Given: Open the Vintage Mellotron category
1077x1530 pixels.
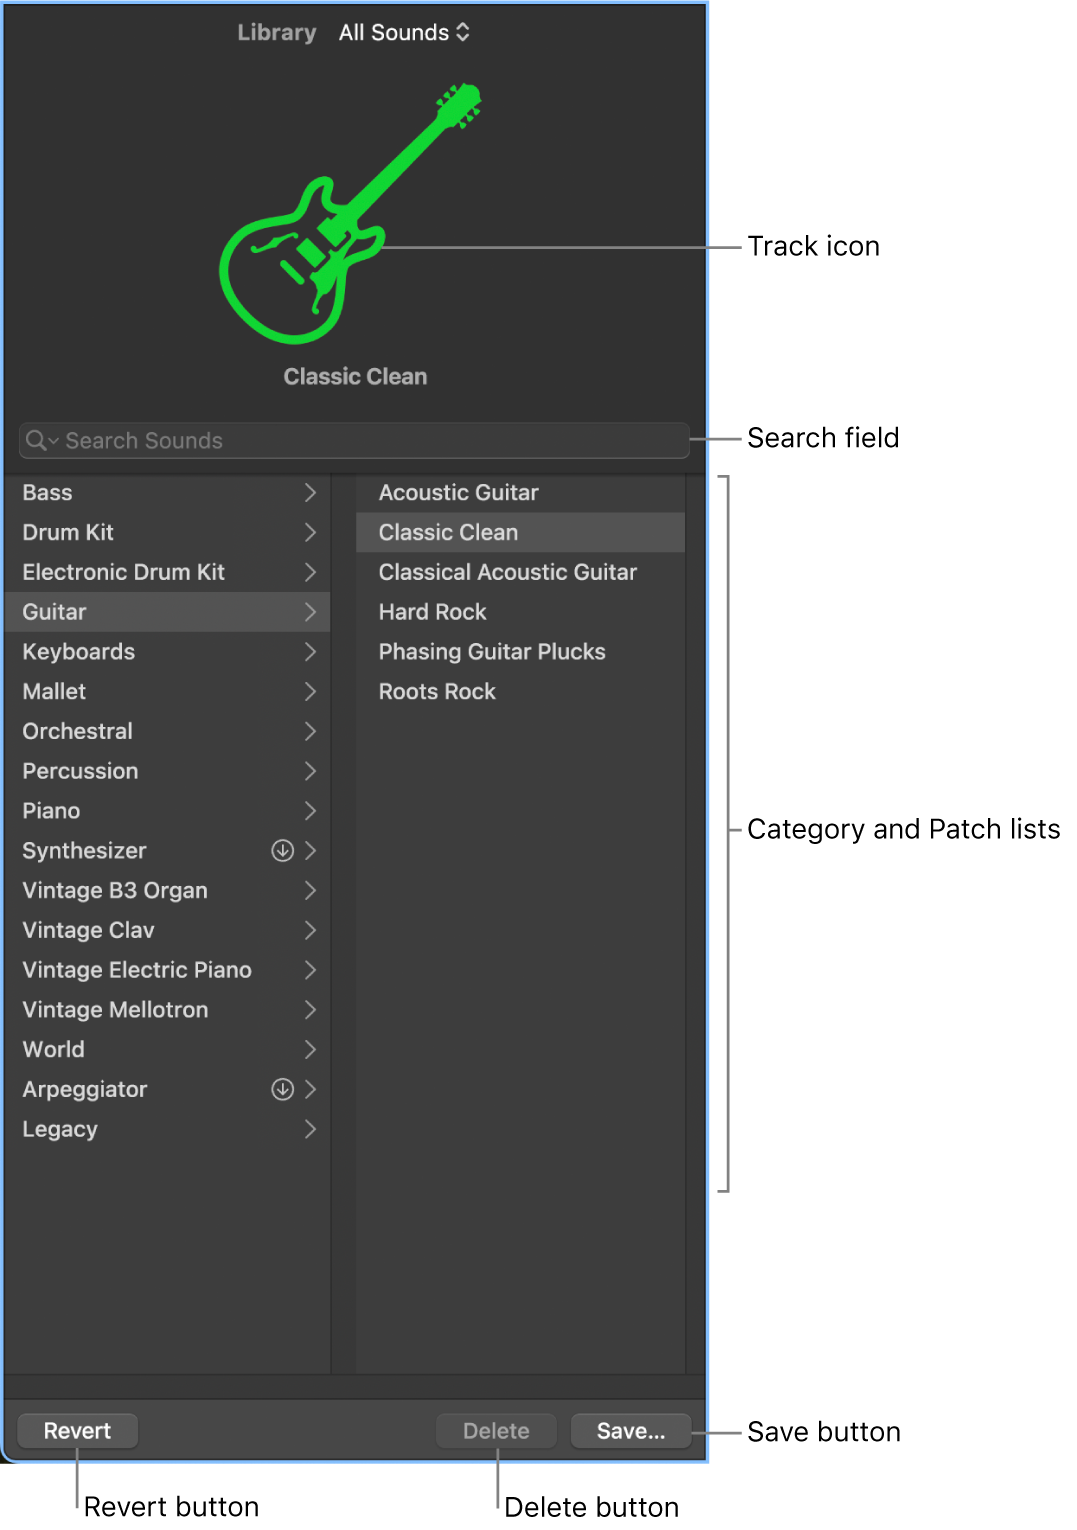Looking at the screenshot, I should (x=114, y=1010).
